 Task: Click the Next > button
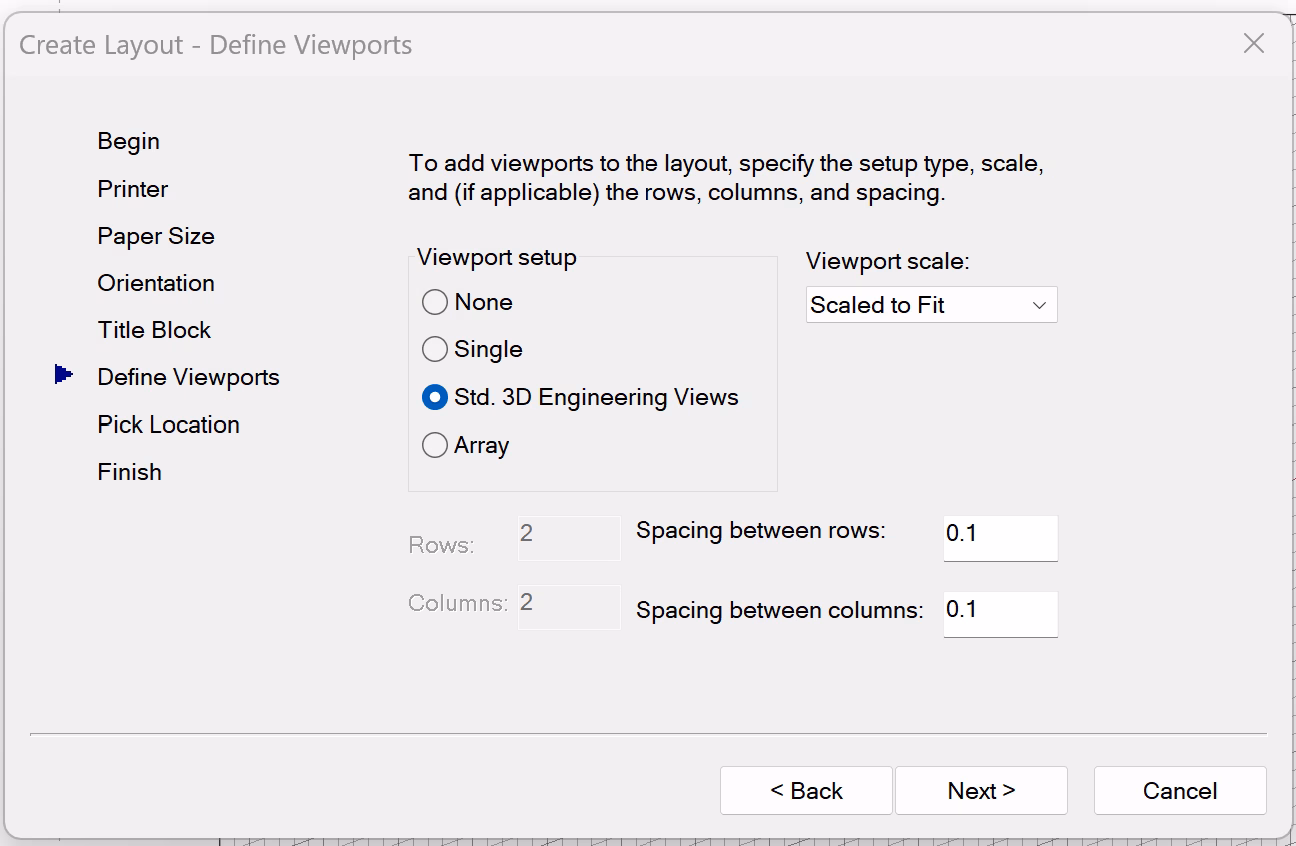pyautogui.click(x=981, y=791)
